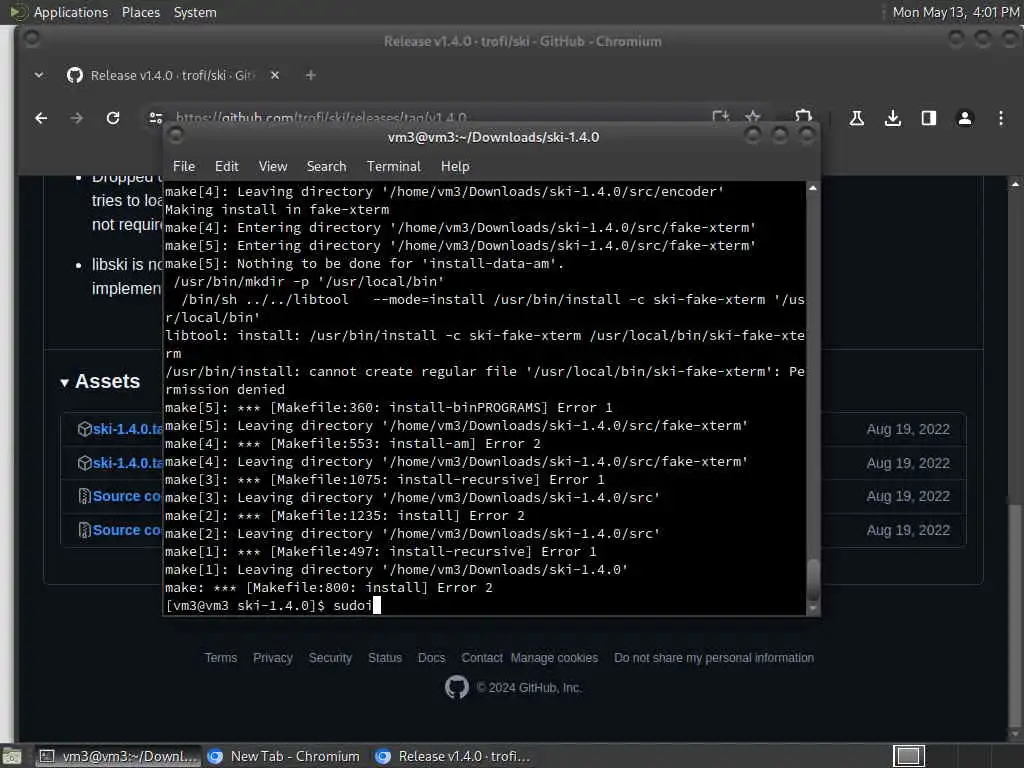Download the second ski-1.4.0 tarball asset
Screen dimensions: 1024x768
tap(127, 463)
